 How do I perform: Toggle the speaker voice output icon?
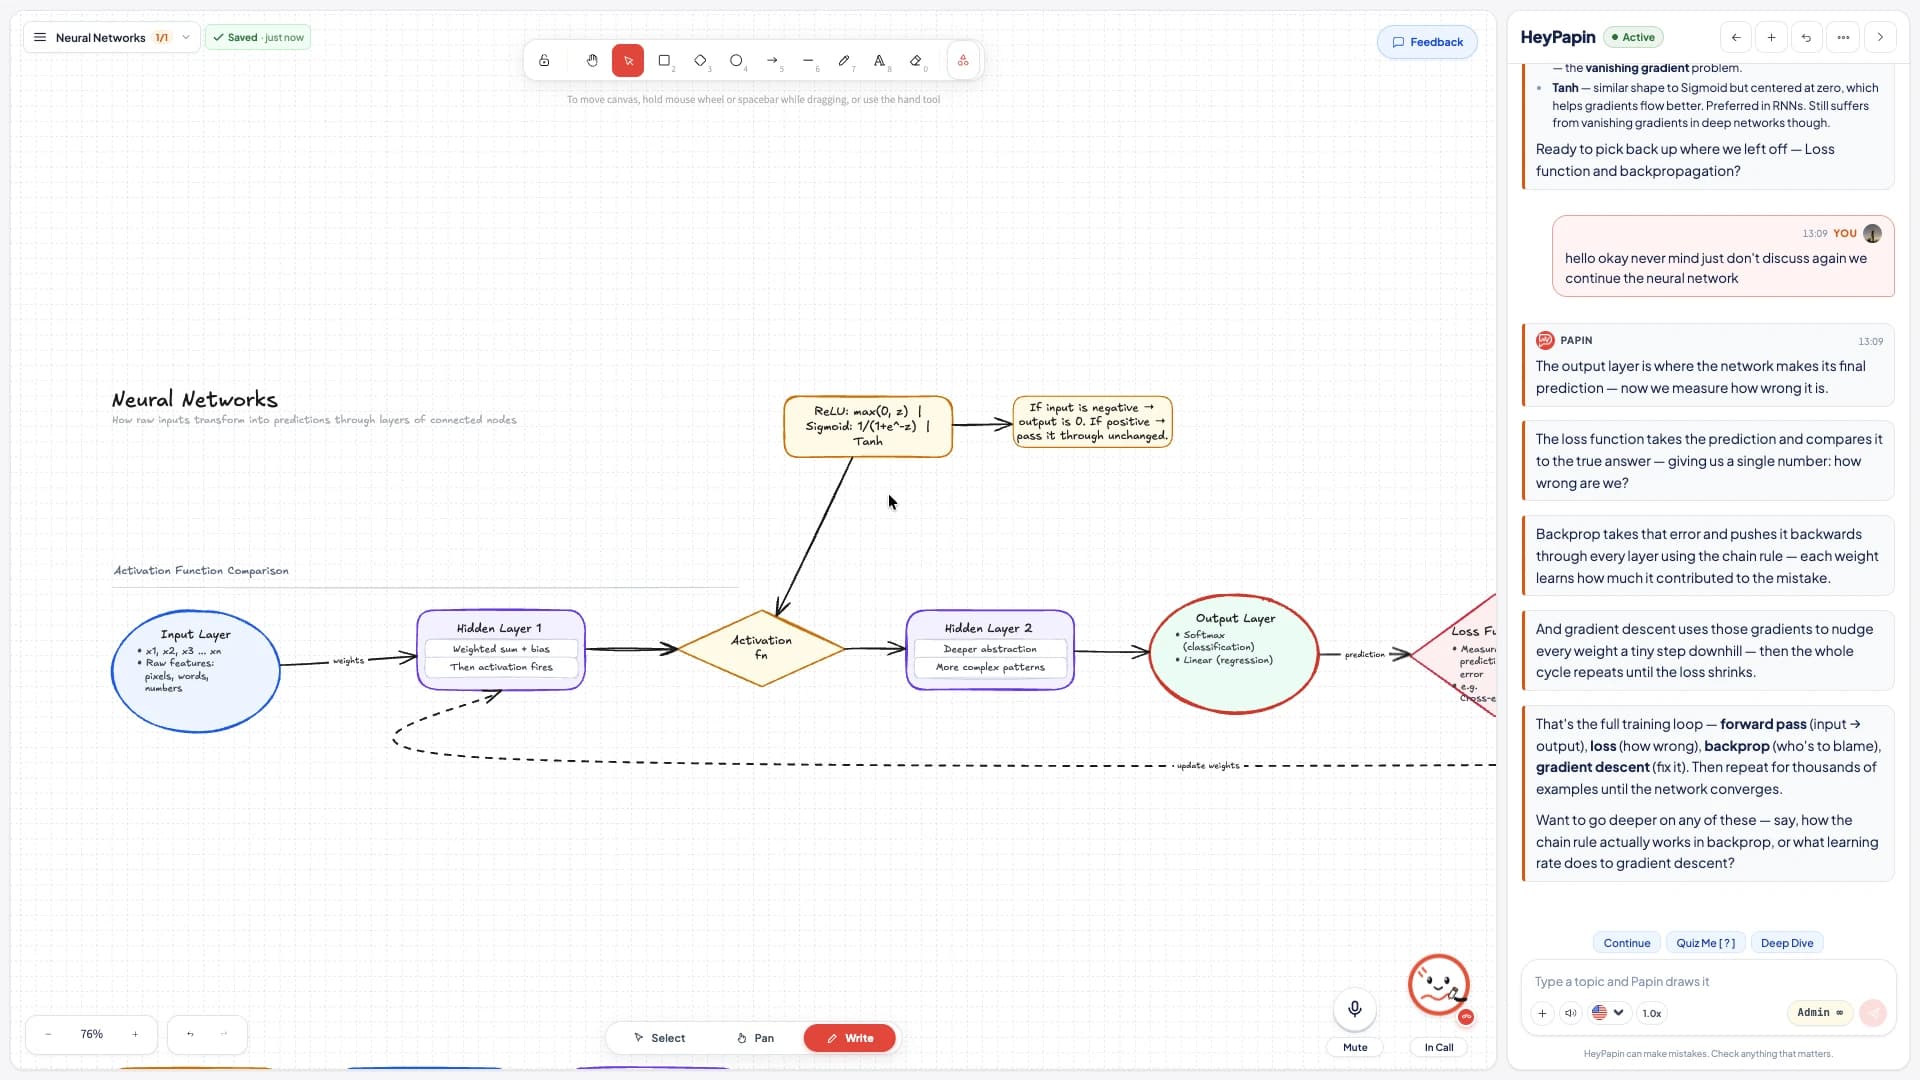click(1570, 1013)
